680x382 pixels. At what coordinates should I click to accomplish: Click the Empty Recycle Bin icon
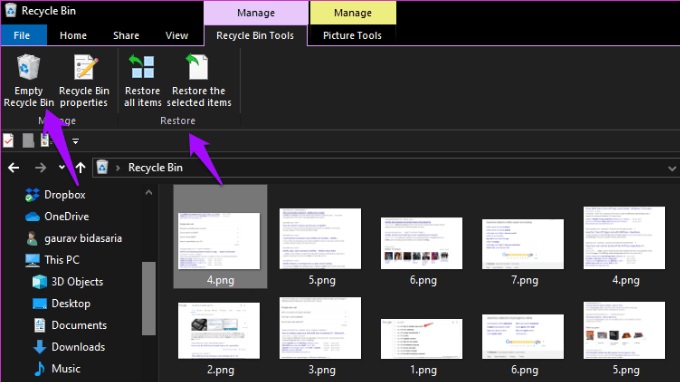coord(29,67)
